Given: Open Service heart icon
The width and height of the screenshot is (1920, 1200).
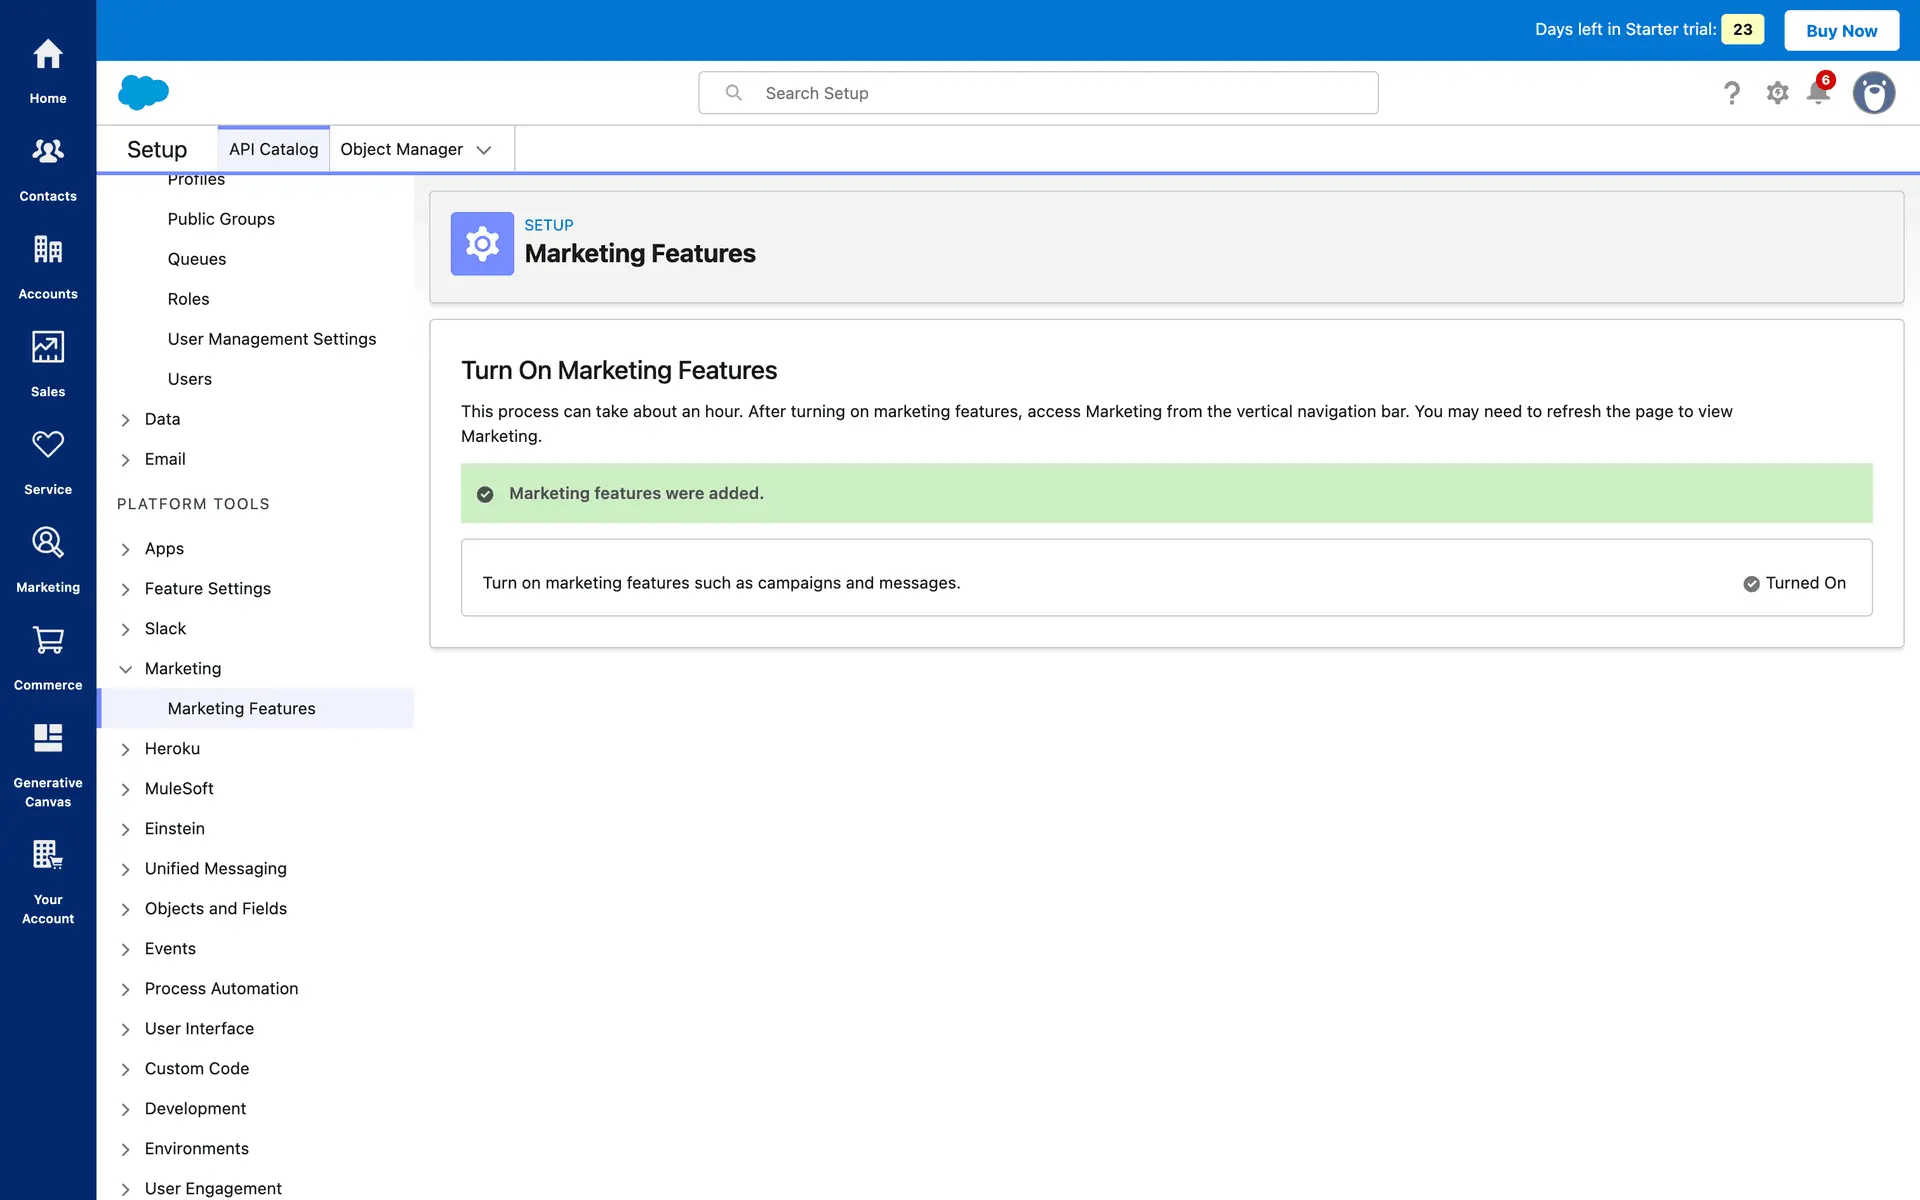Looking at the screenshot, I should tap(48, 445).
